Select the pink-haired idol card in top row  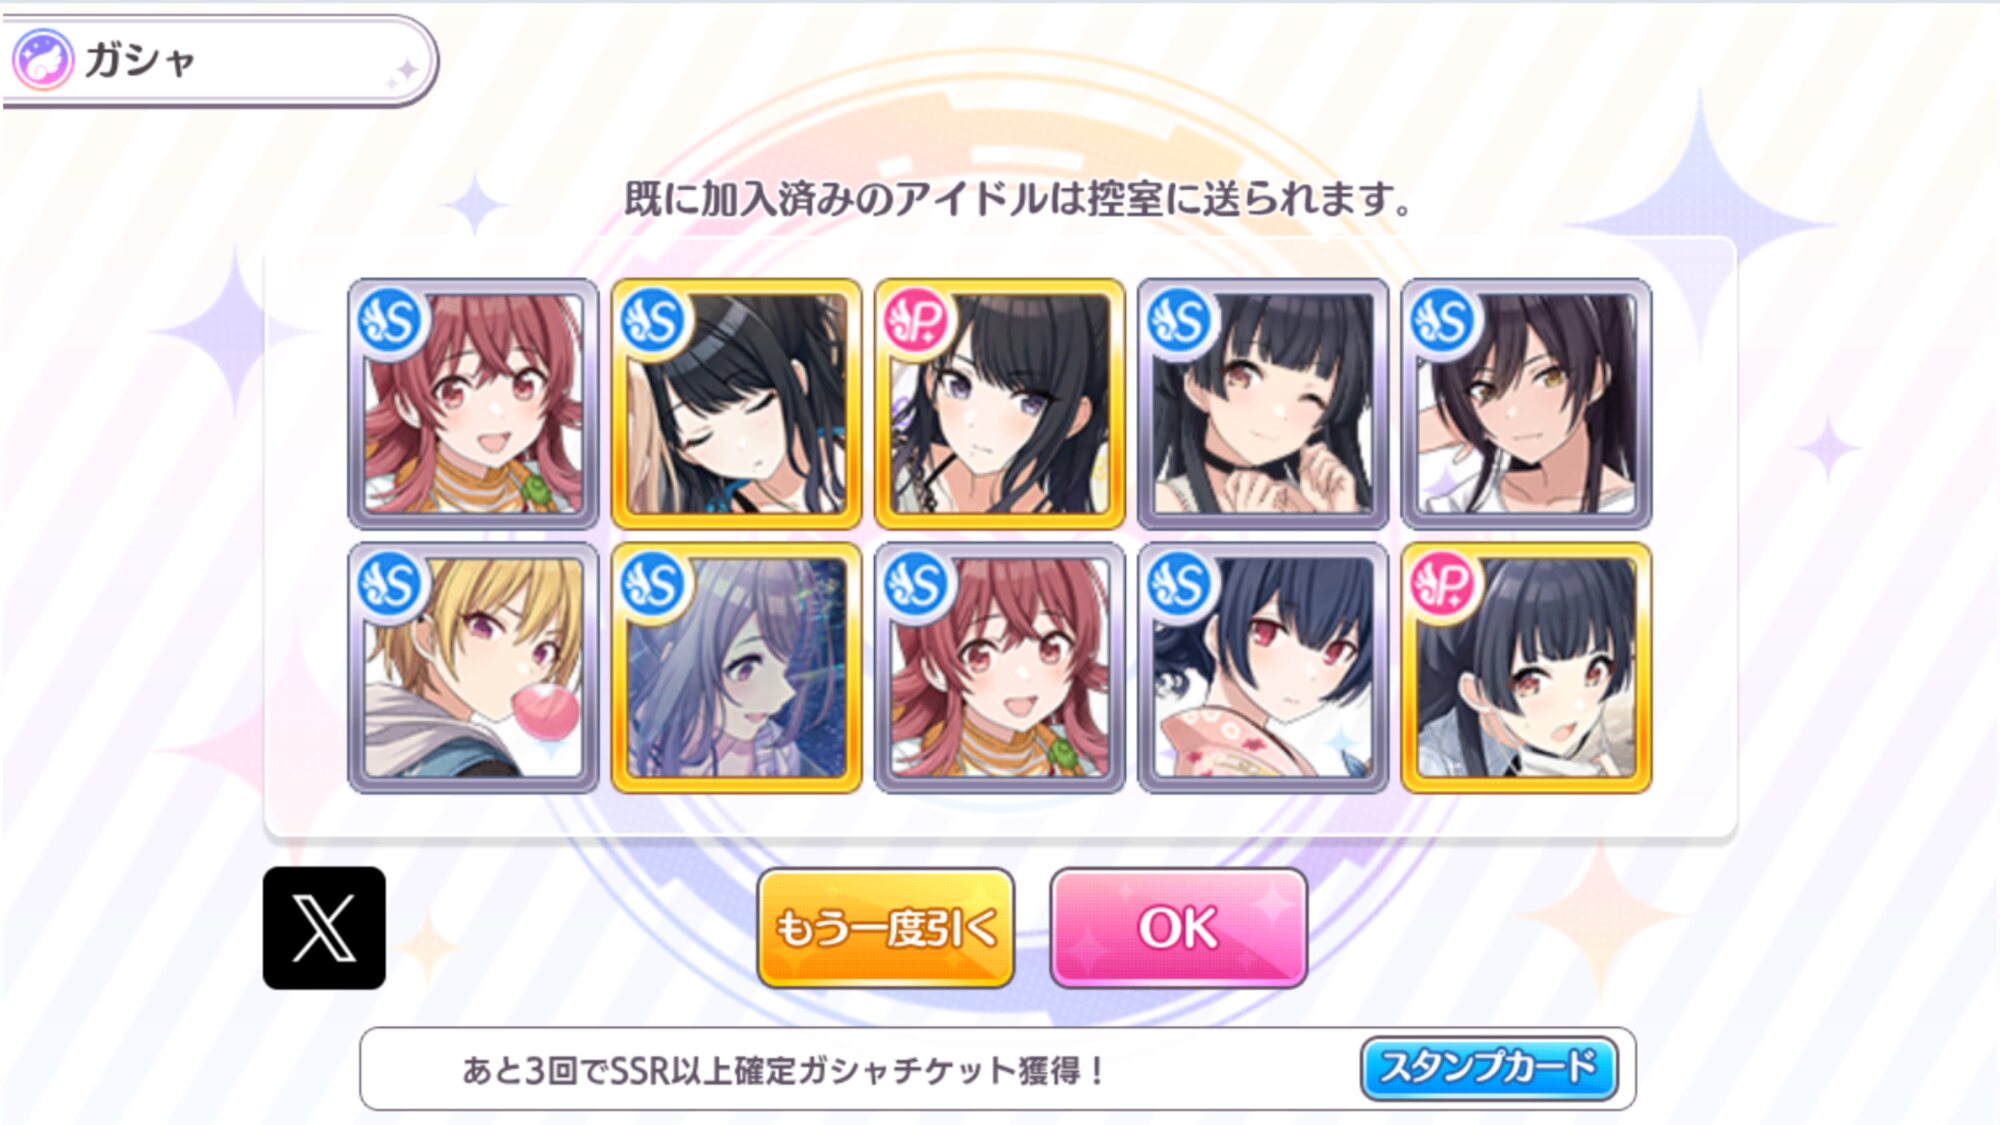pos(473,404)
